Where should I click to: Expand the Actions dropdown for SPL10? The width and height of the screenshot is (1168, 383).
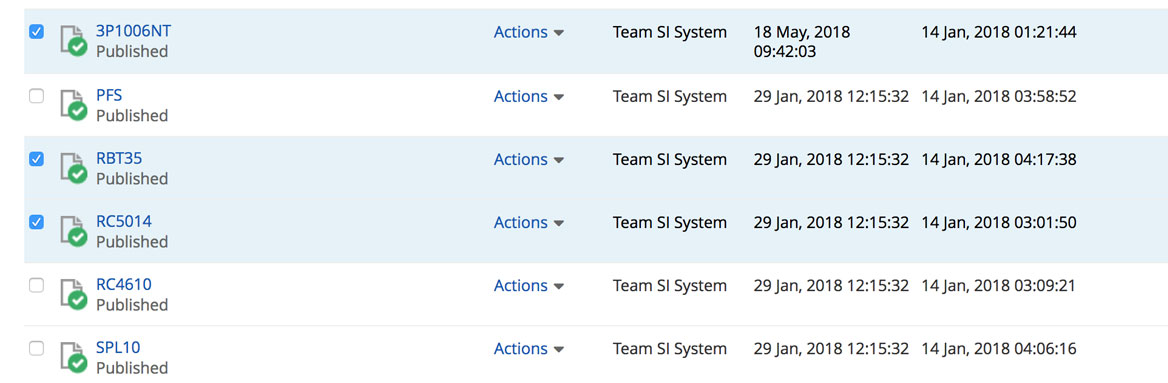pos(529,349)
